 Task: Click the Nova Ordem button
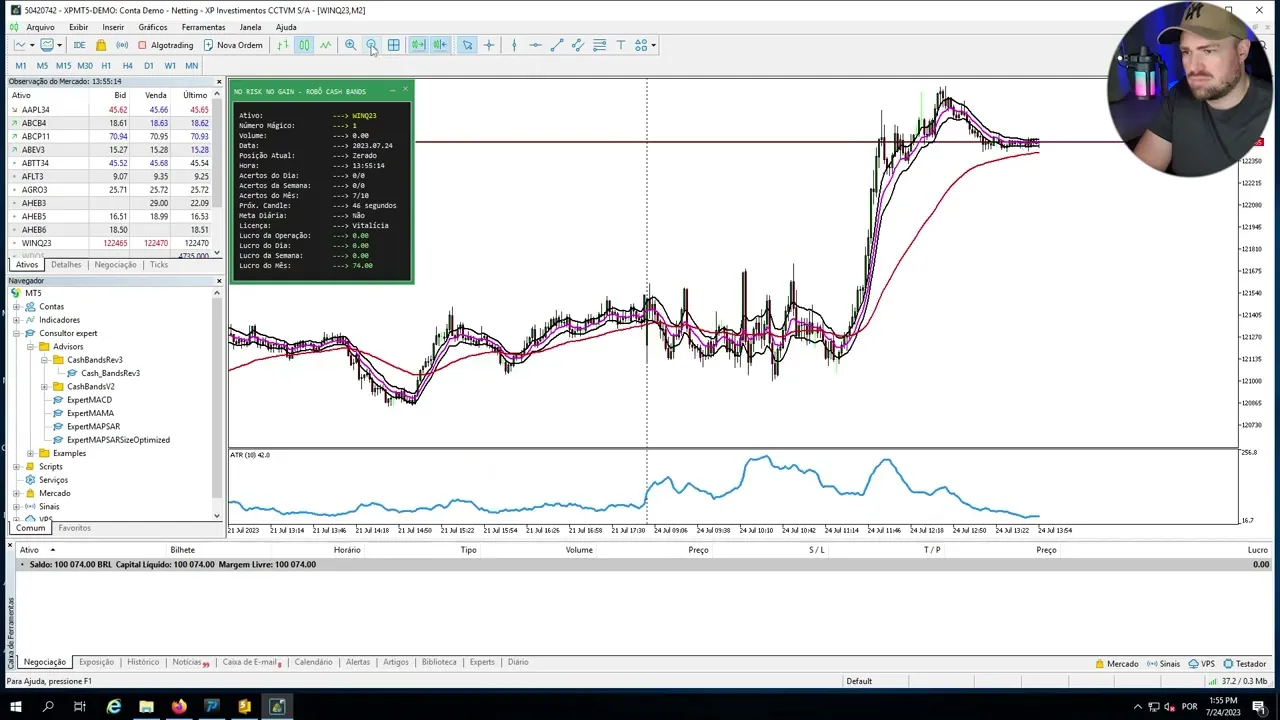(233, 45)
